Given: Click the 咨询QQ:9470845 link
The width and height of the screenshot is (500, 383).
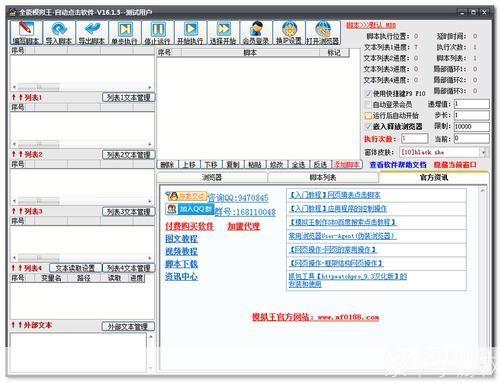Looking at the screenshot, I should tap(238, 198).
